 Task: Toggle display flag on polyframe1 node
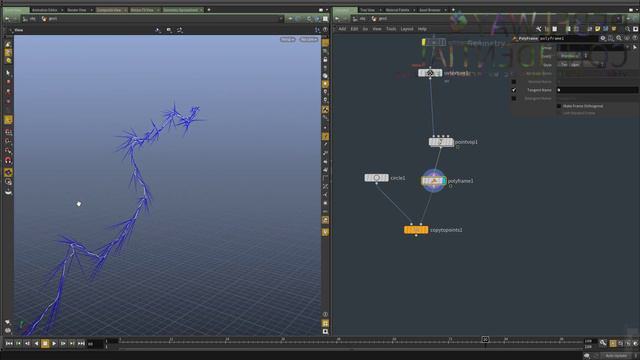point(444,181)
